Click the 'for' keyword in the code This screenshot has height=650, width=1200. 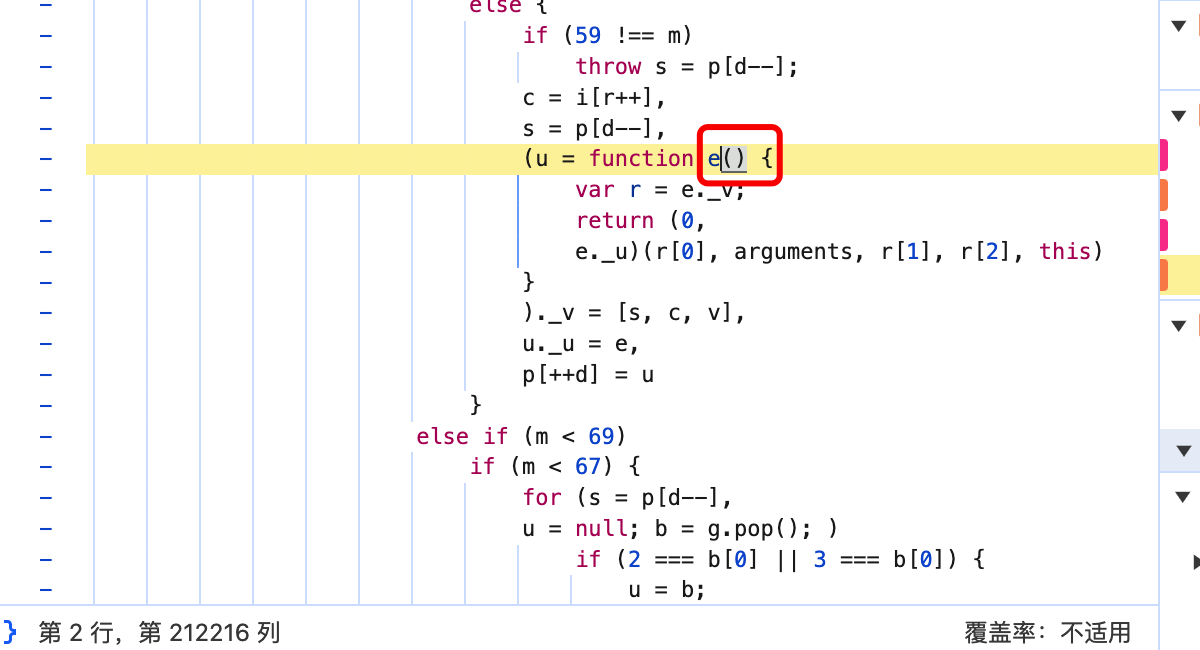pyautogui.click(x=542, y=497)
